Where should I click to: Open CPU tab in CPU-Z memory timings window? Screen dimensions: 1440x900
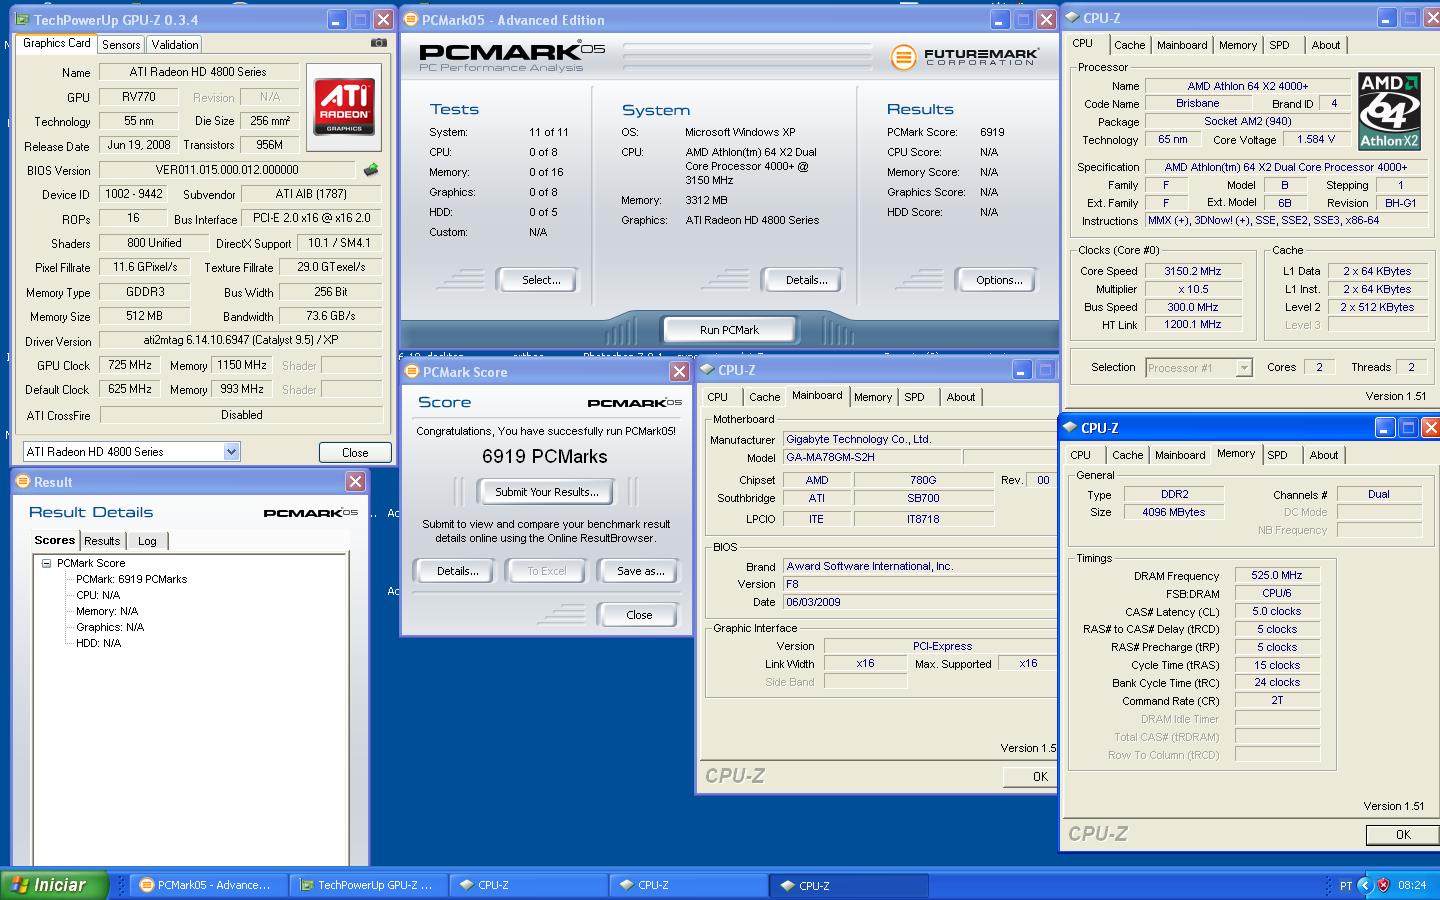(x=1081, y=455)
